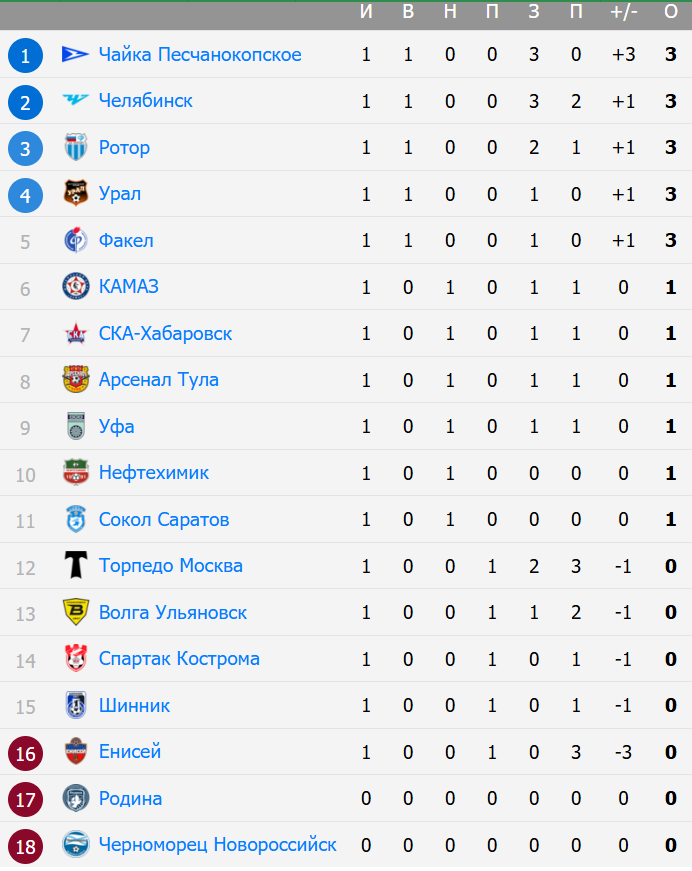The height and width of the screenshot is (871, 692).
Task: Open the Уфа team page link
Action: click(117, 427)
